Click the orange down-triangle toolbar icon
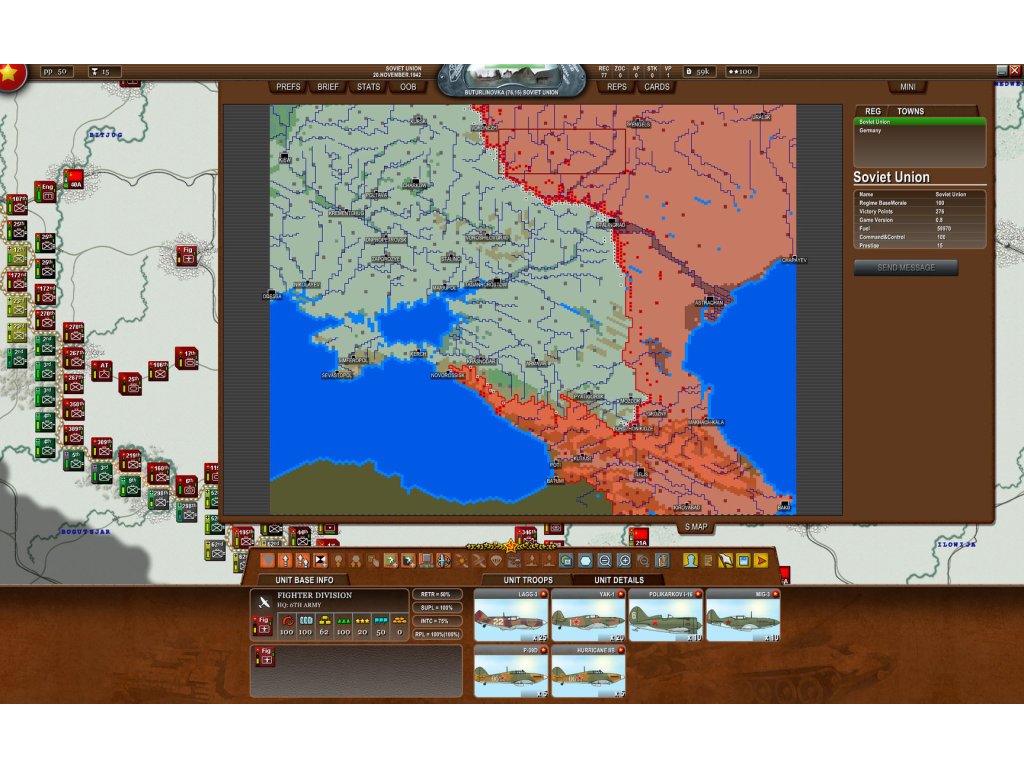Image resolution: width=1024 pixels, height=768 pixels. coord(268,560)
